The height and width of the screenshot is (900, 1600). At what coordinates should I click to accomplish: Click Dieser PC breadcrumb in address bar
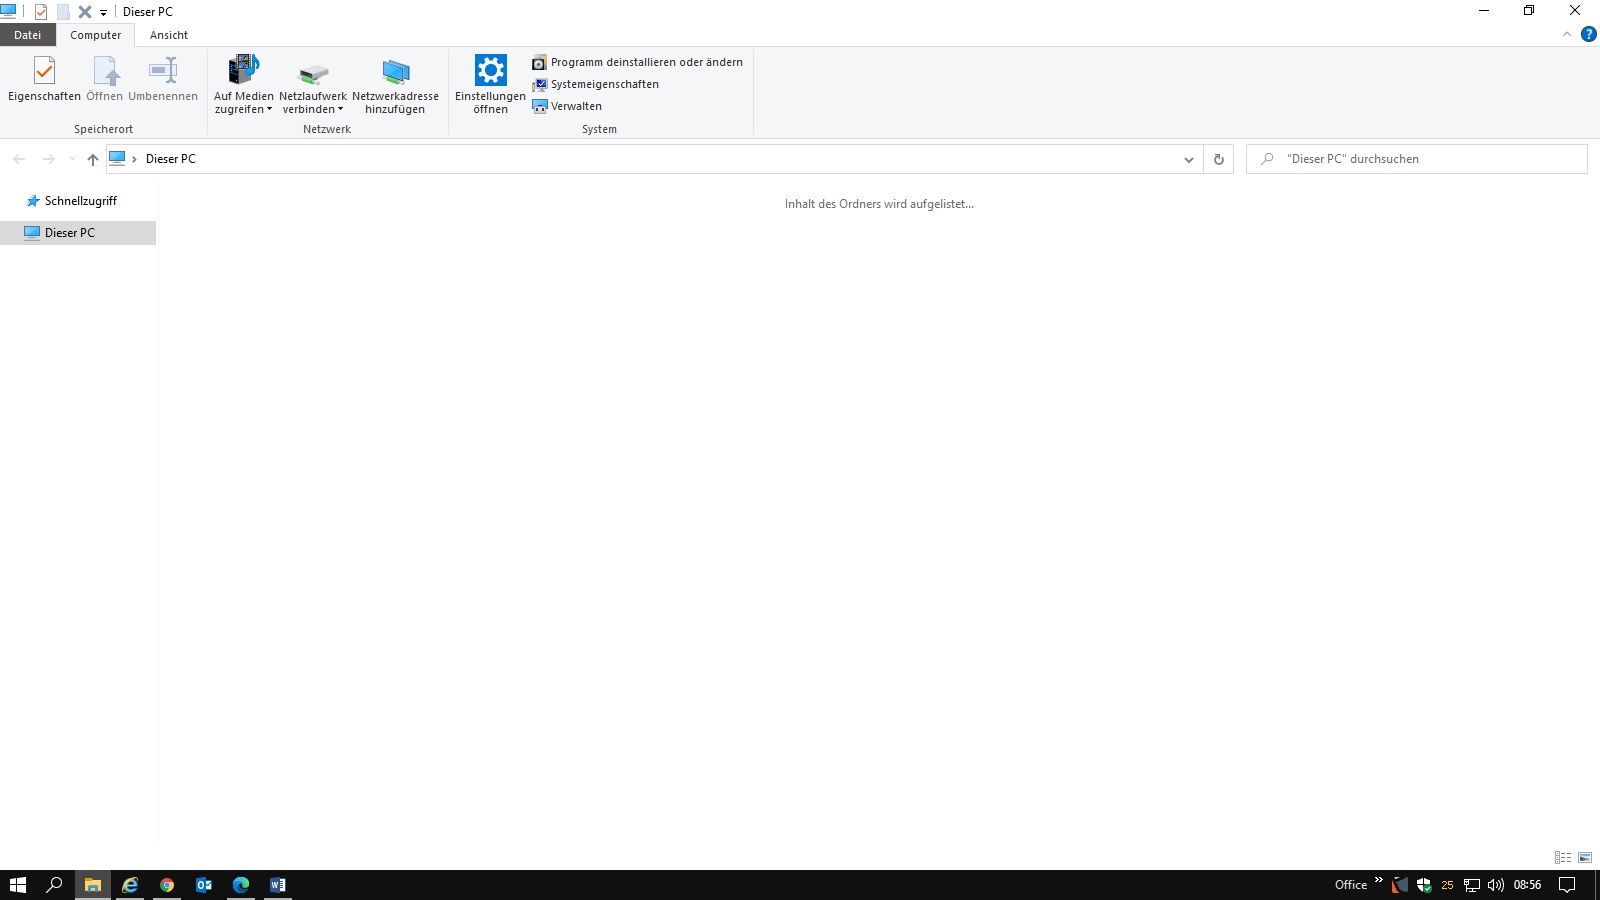(171, 159)
